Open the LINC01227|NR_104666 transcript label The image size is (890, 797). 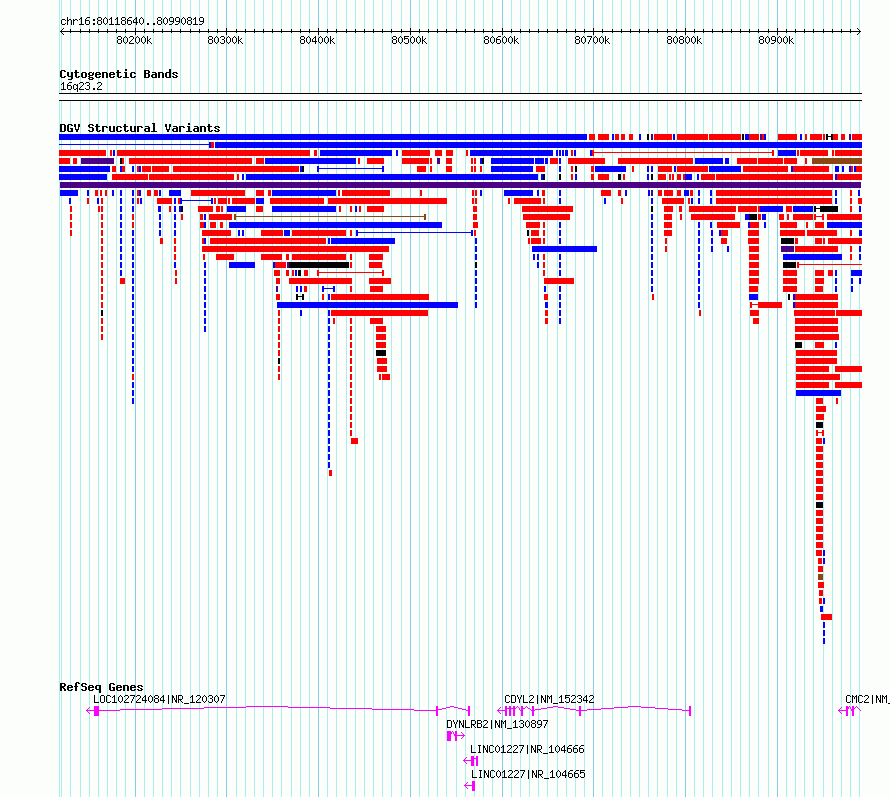[x=527, y=749]
